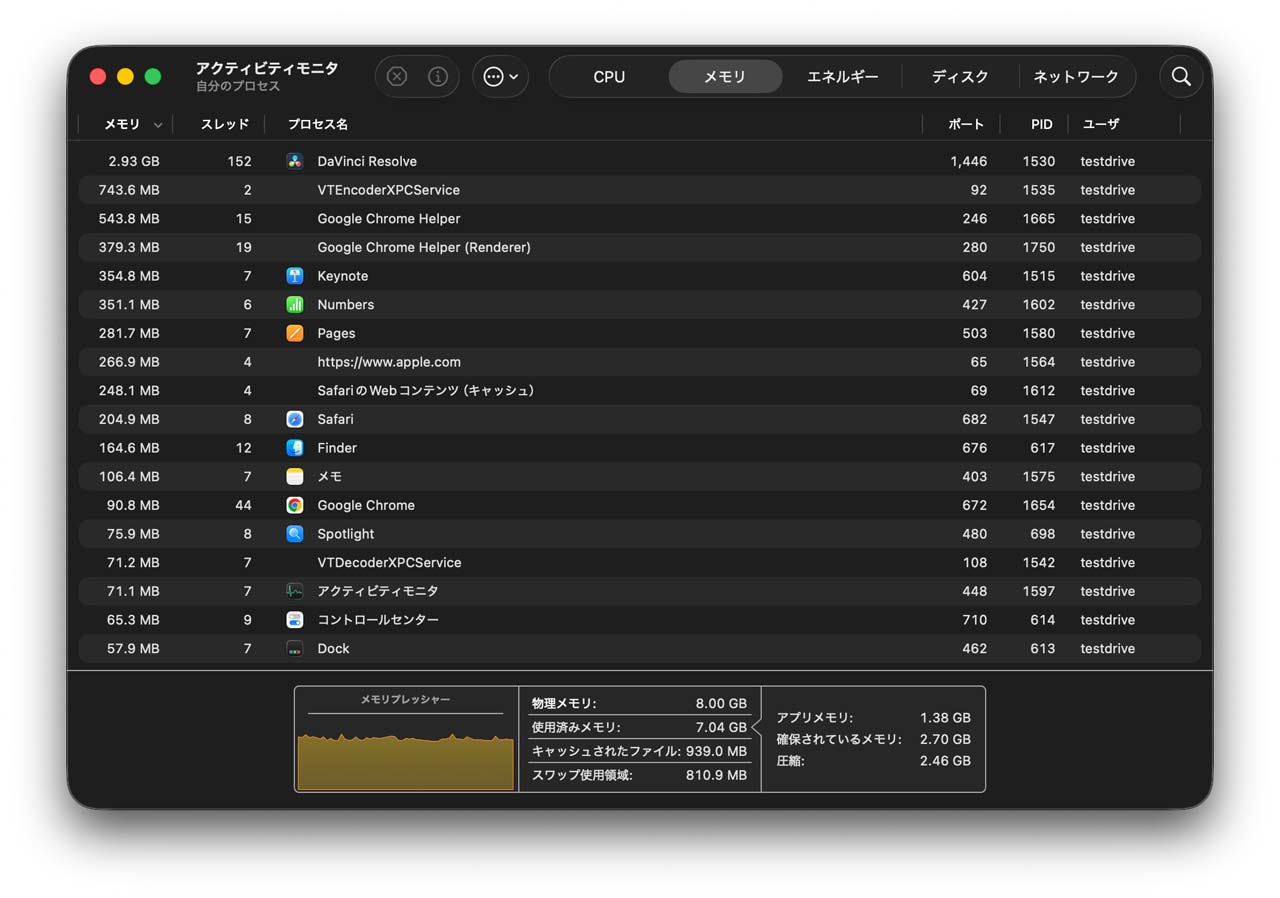Image resolution: width=1280 pixels, height=898 pixels.
Task: Click the Numbers app icon in list
Action: click(295, 305)
